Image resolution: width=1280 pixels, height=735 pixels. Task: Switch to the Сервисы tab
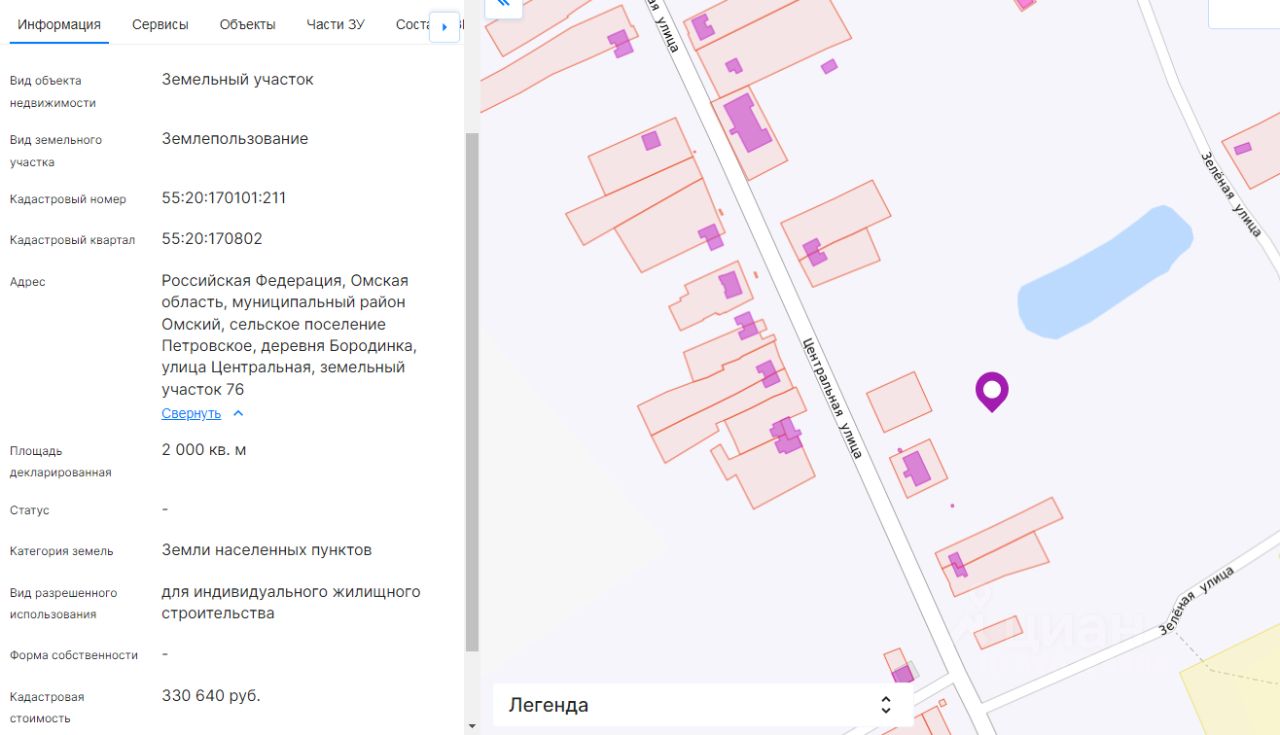pos(160,25)
